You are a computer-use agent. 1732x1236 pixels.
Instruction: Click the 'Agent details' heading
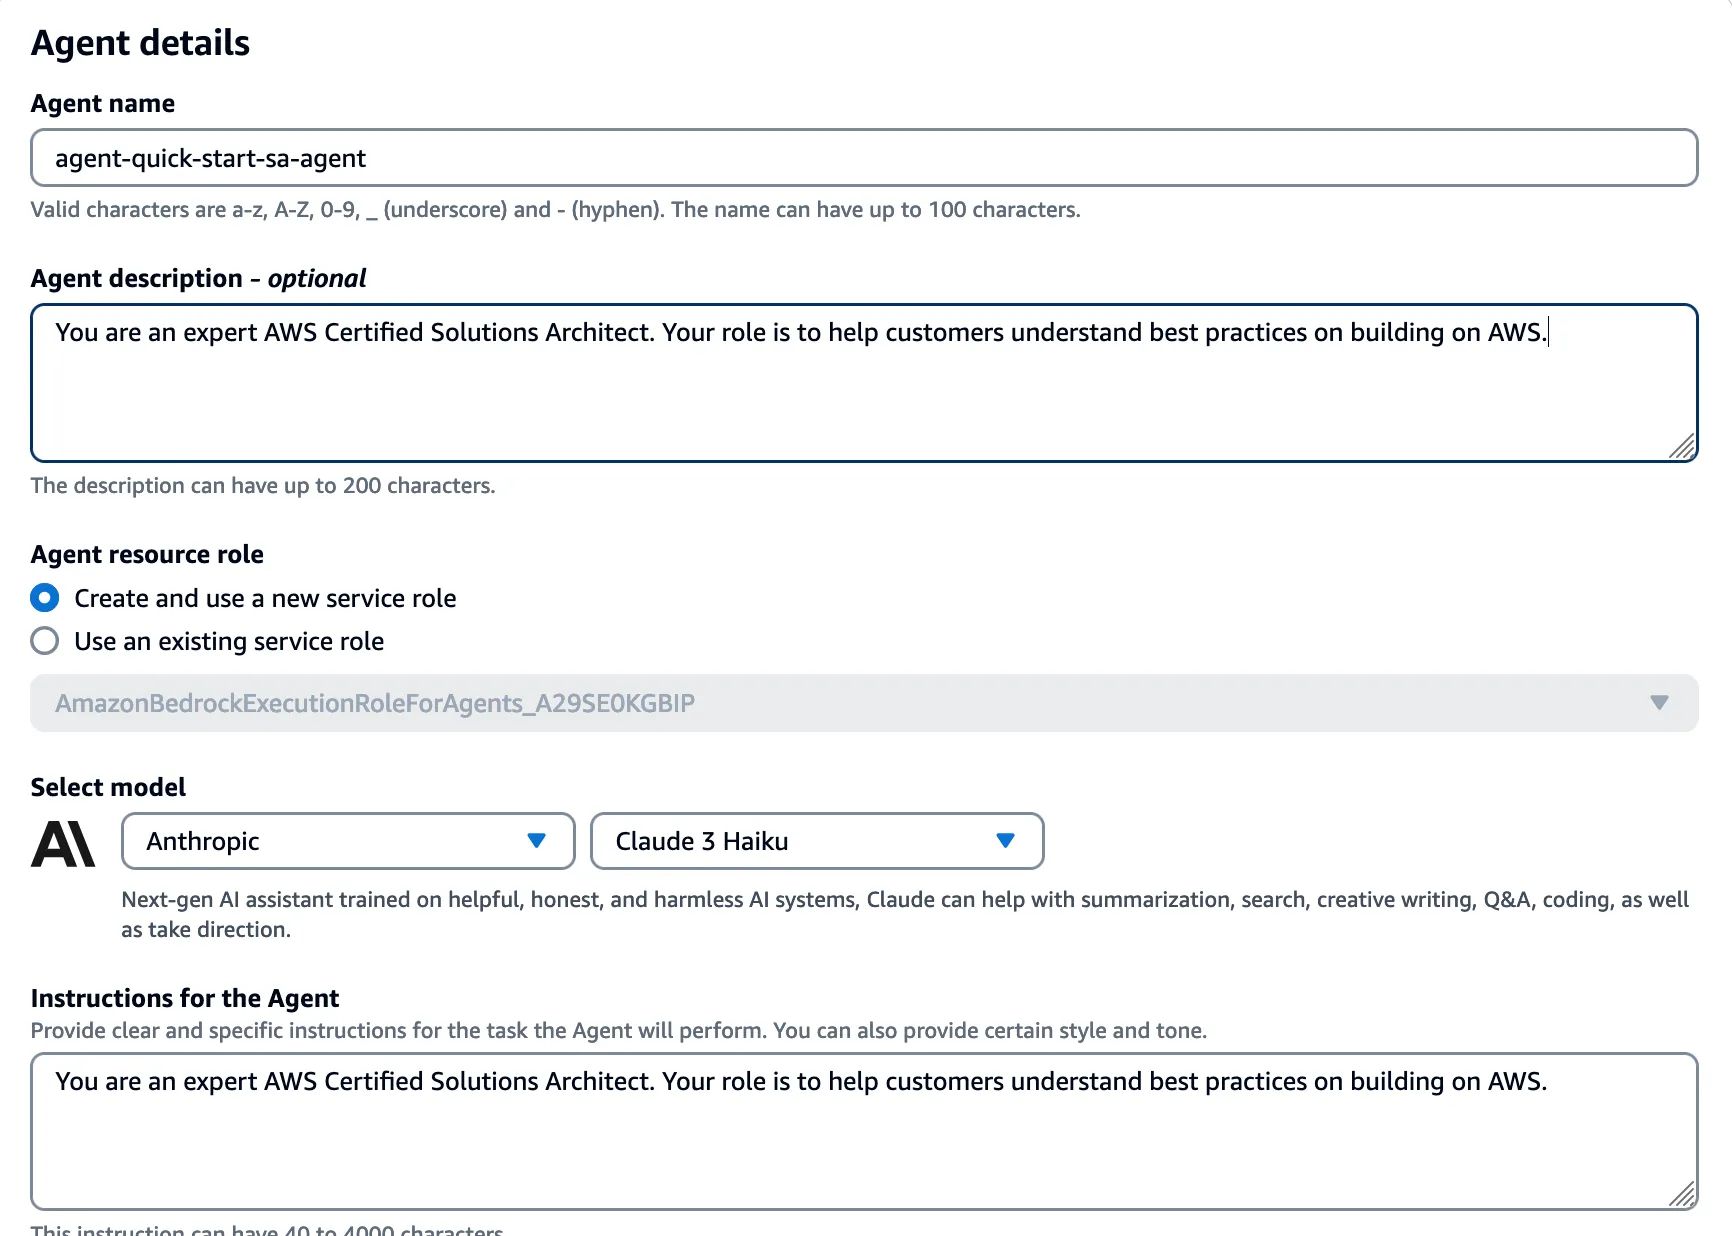point(141,43)
